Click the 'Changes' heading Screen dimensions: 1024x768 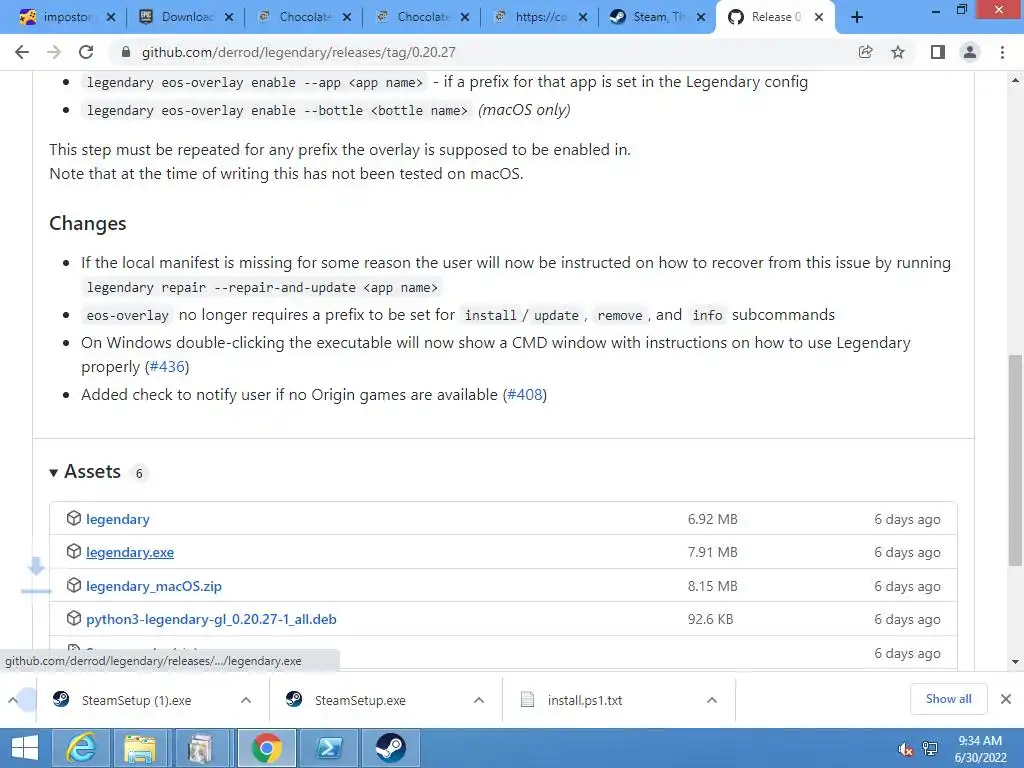click(x=88, y=223)
